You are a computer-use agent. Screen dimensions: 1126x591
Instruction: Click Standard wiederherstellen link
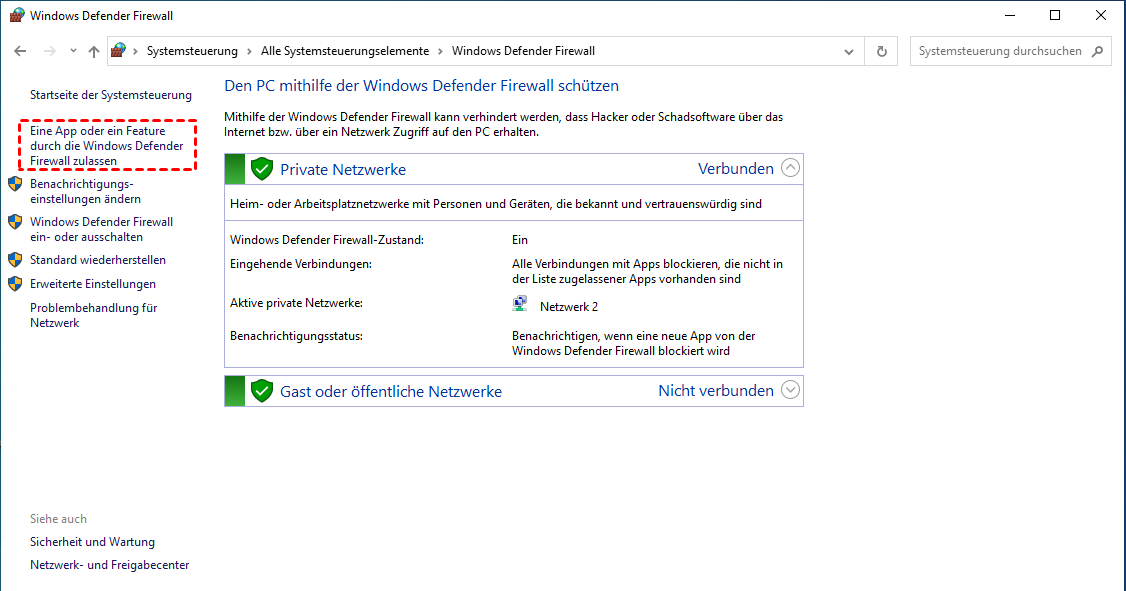[98, 260]
